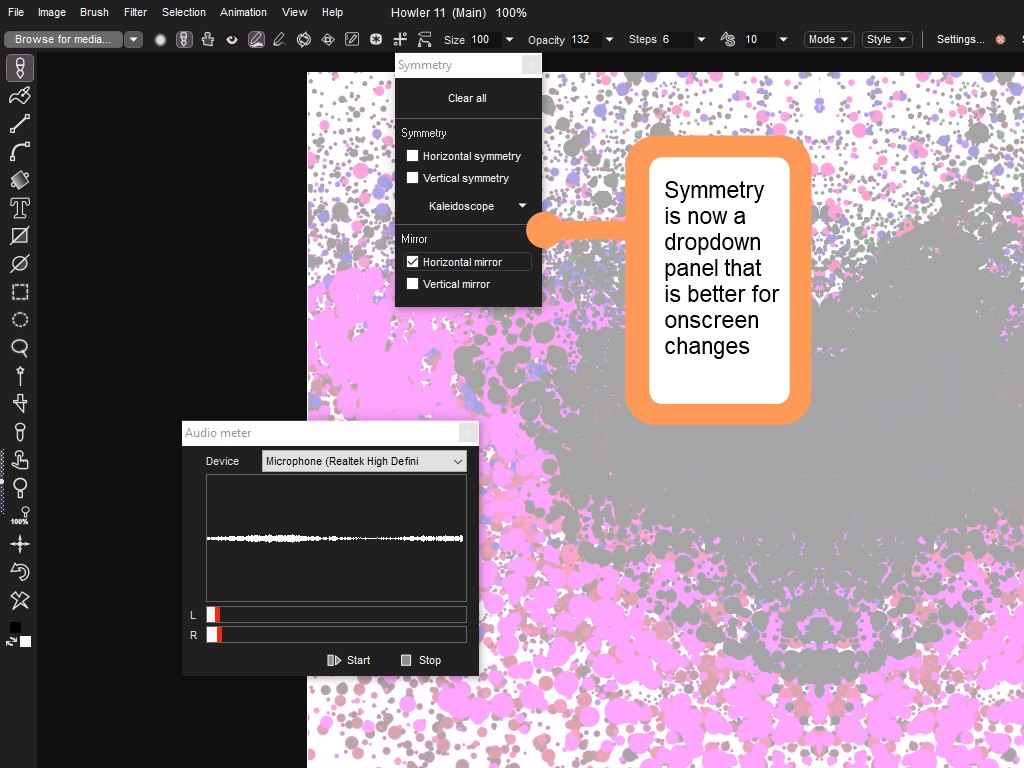
Task: Enable Horizontal symmetry checkbox
Action: pos(412,156)
